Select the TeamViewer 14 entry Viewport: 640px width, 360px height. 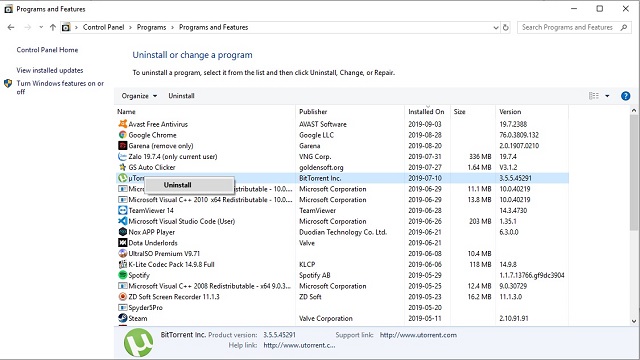click(341, 210)
